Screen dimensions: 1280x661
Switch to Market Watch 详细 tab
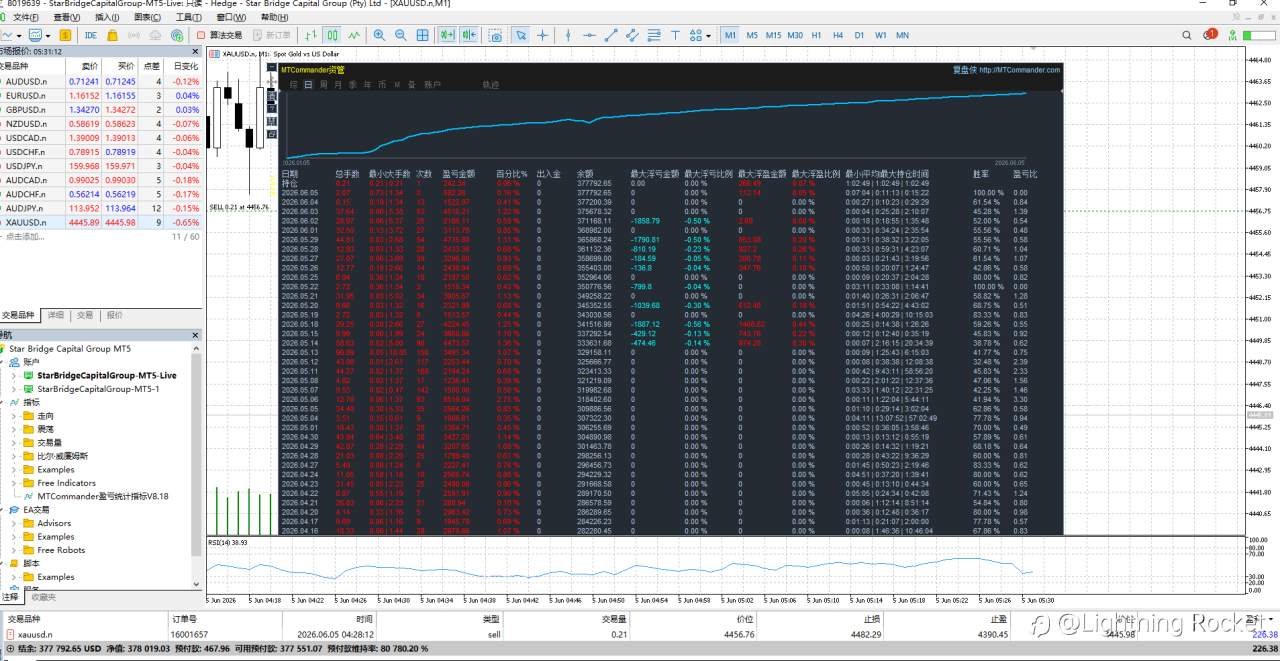coord(57,315)
